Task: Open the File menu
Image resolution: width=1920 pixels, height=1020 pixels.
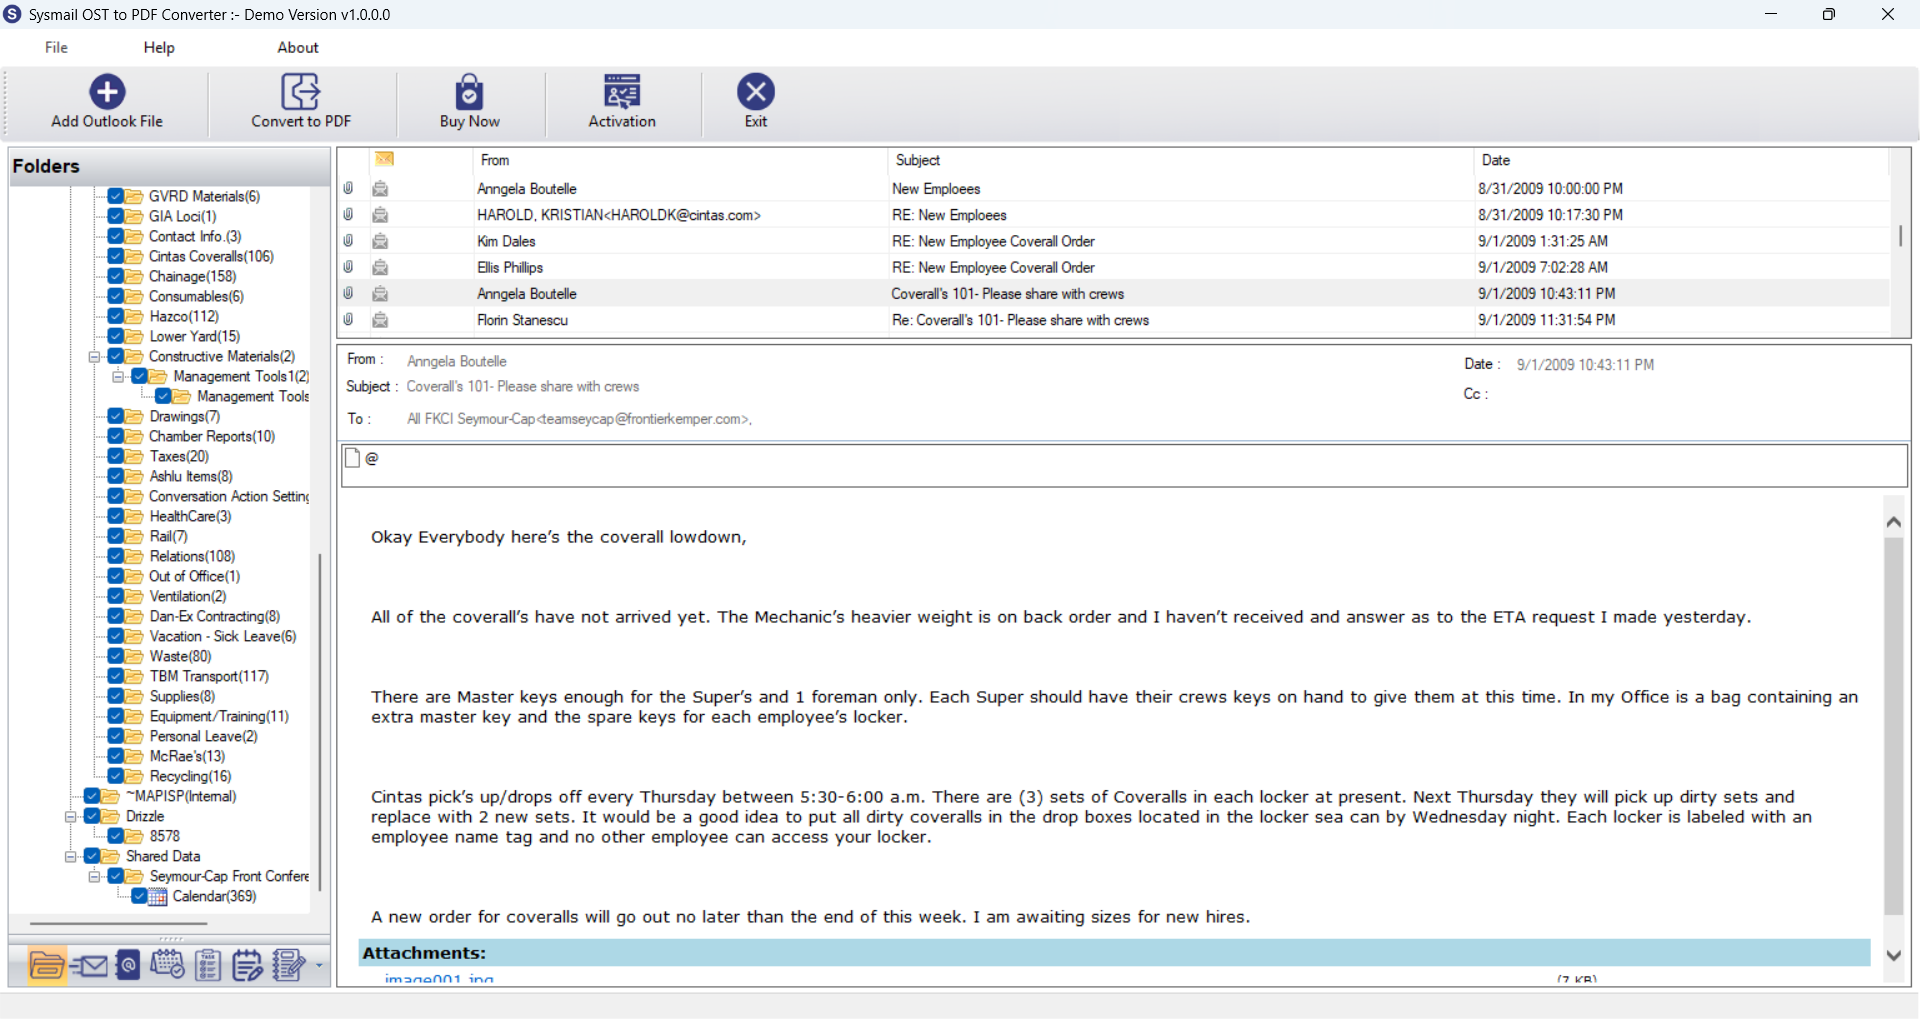Action: [56, 47]
